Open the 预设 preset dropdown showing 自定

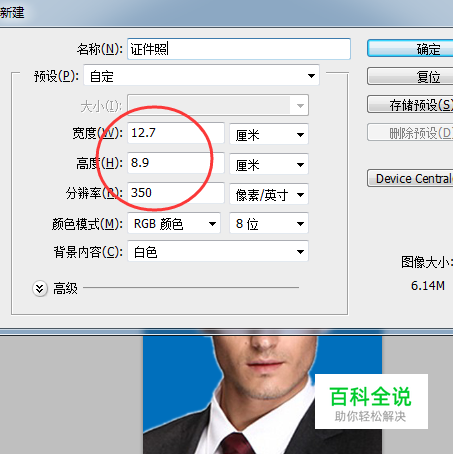(202, 76)
